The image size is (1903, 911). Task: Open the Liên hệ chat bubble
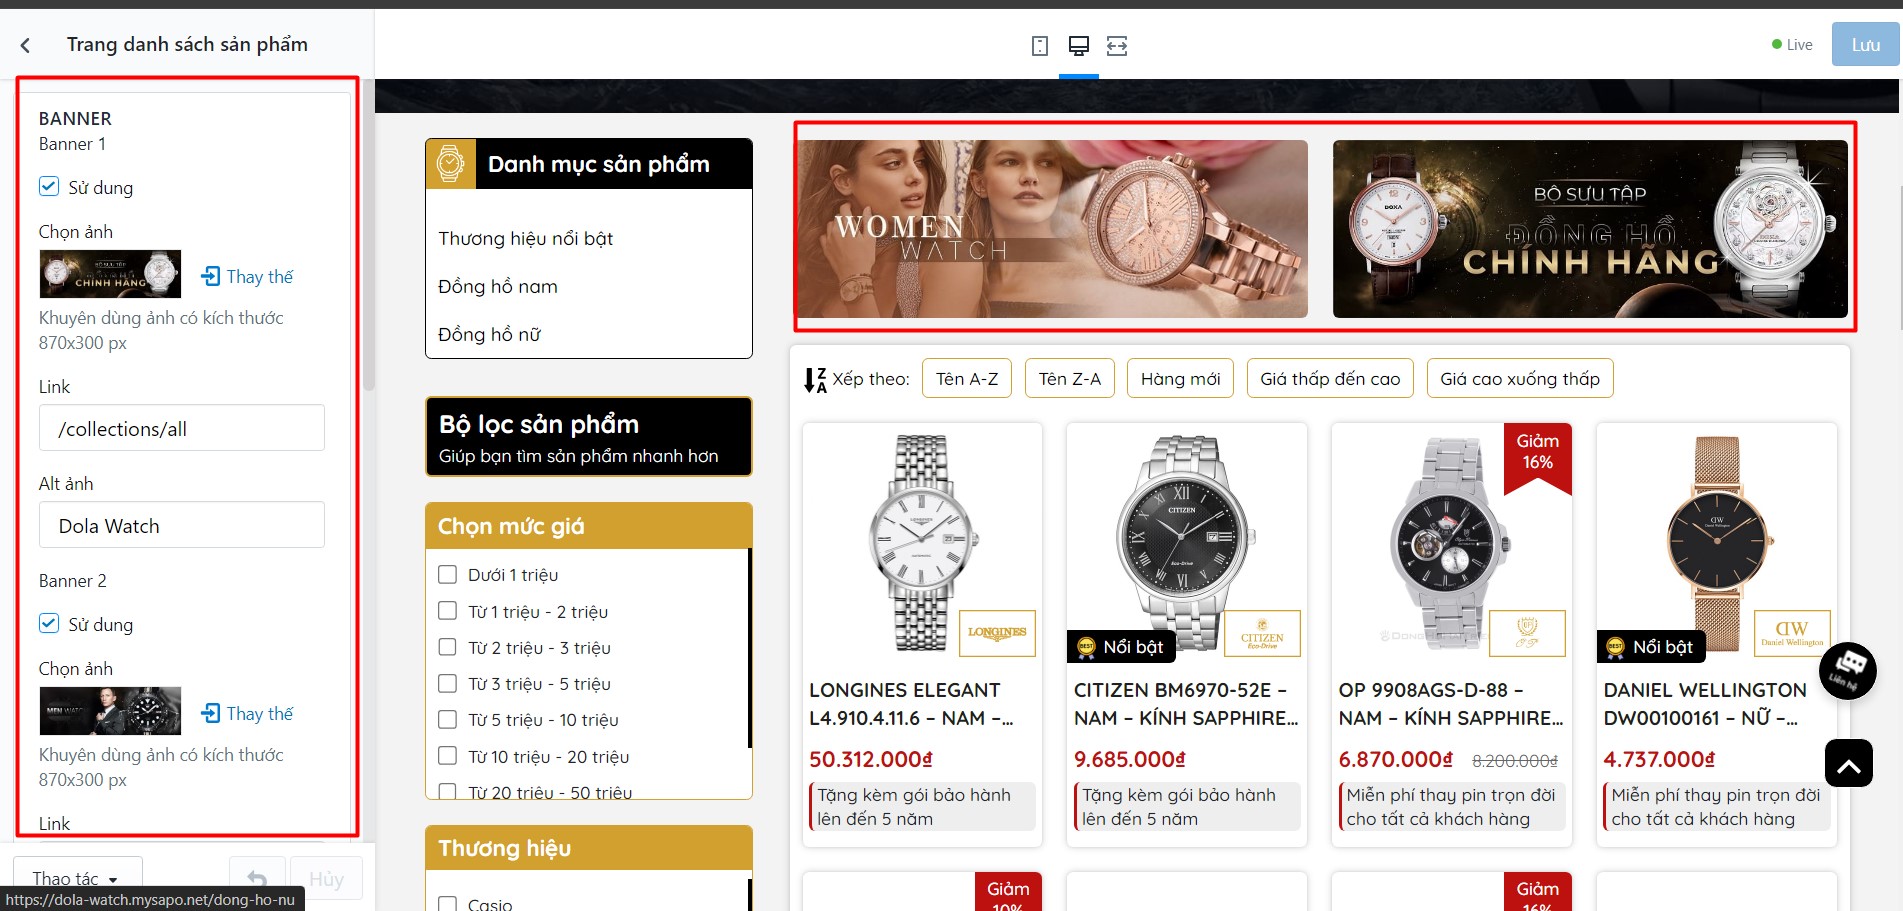tap(1847, 670)
